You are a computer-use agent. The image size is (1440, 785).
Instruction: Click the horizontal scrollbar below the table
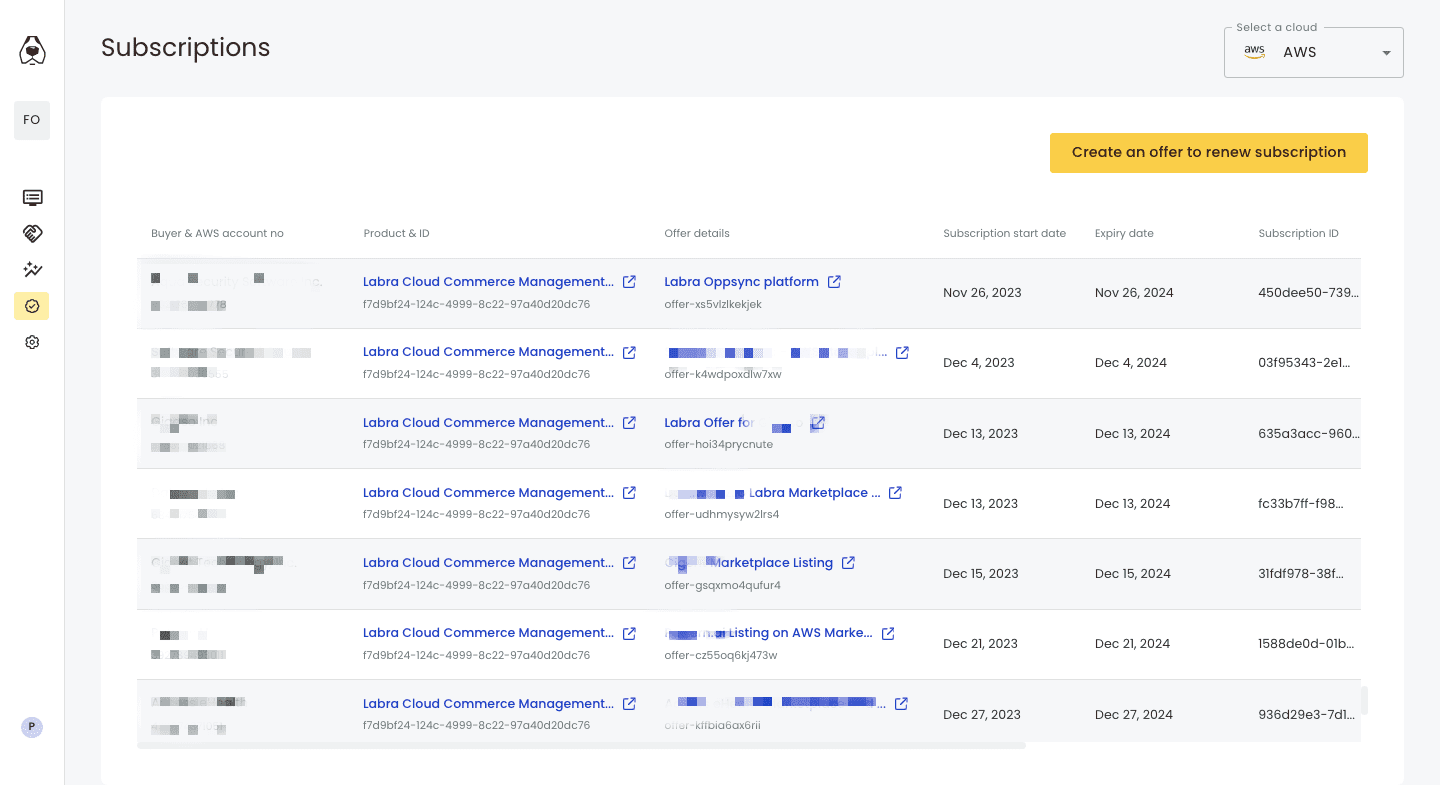[580, 745]
